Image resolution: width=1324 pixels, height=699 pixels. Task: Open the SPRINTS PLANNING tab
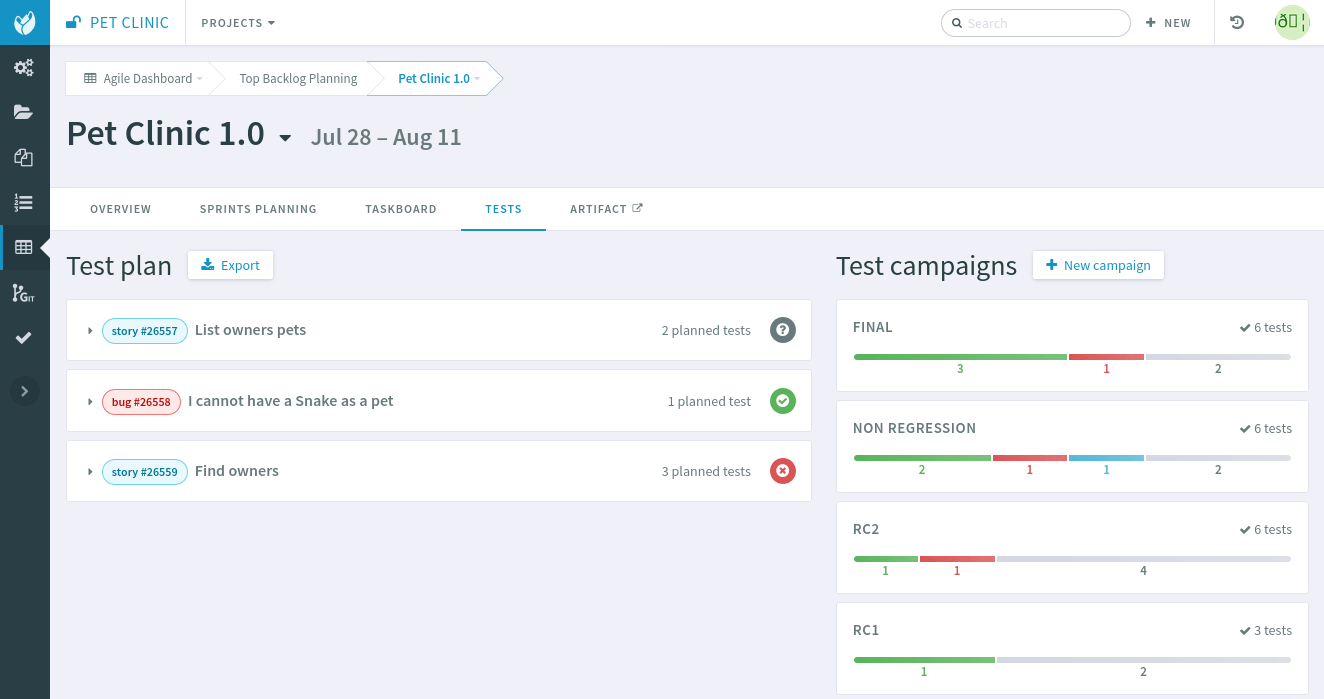pyautogui.click(x=258, y=209)
